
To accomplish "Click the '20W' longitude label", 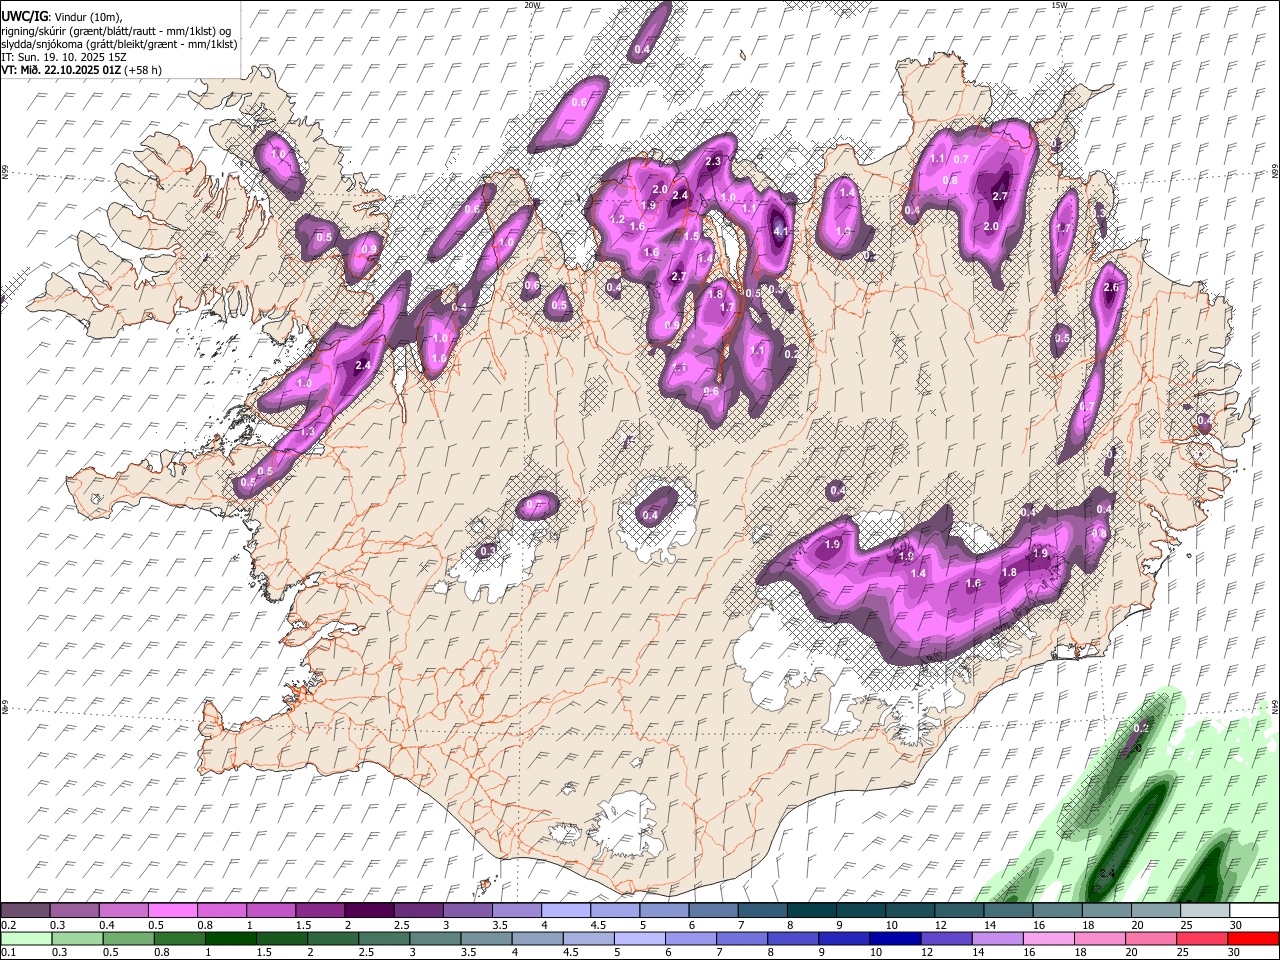I will pos(532,5).
